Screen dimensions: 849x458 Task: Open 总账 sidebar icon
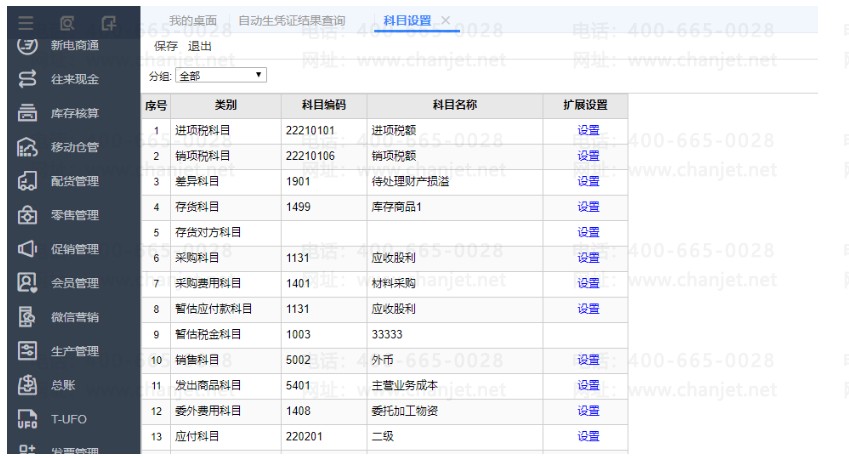[x=27, y=385]
